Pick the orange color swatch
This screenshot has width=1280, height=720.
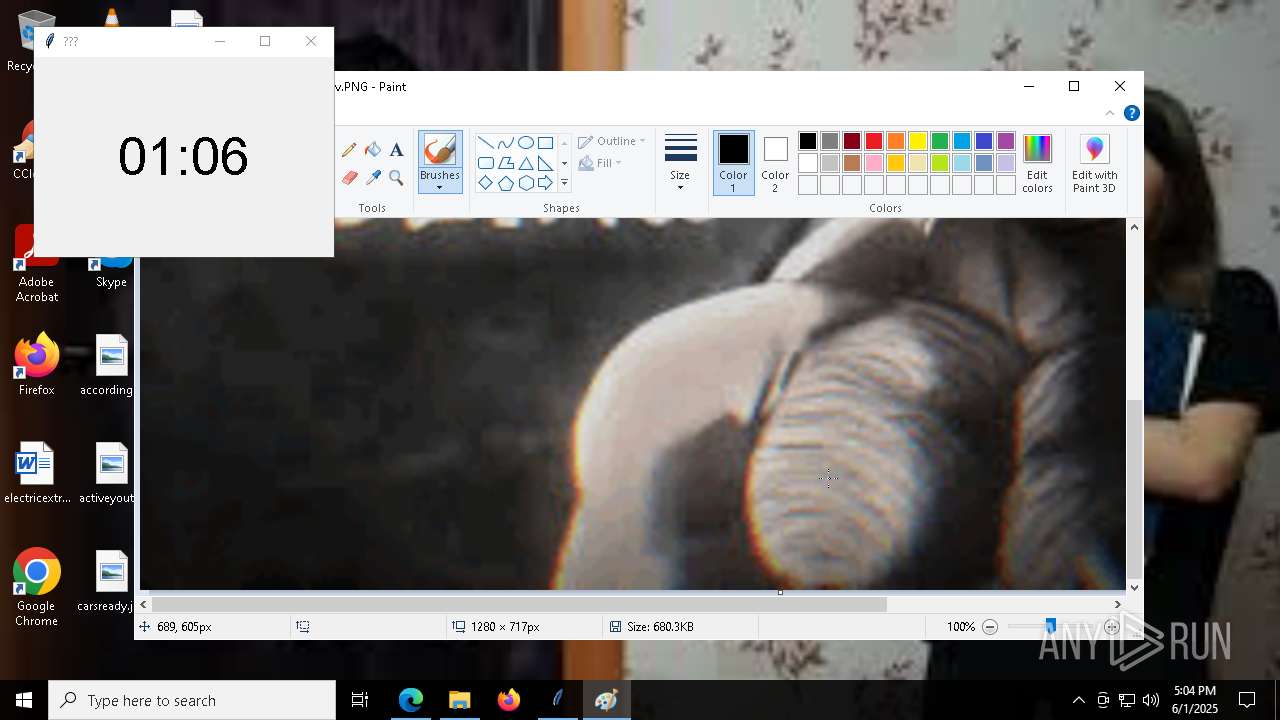tap(896, 141)
